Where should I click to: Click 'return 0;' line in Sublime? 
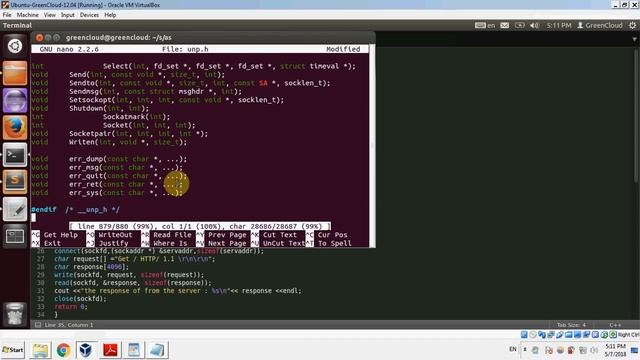pyautogui.click(x=71, y=307)
